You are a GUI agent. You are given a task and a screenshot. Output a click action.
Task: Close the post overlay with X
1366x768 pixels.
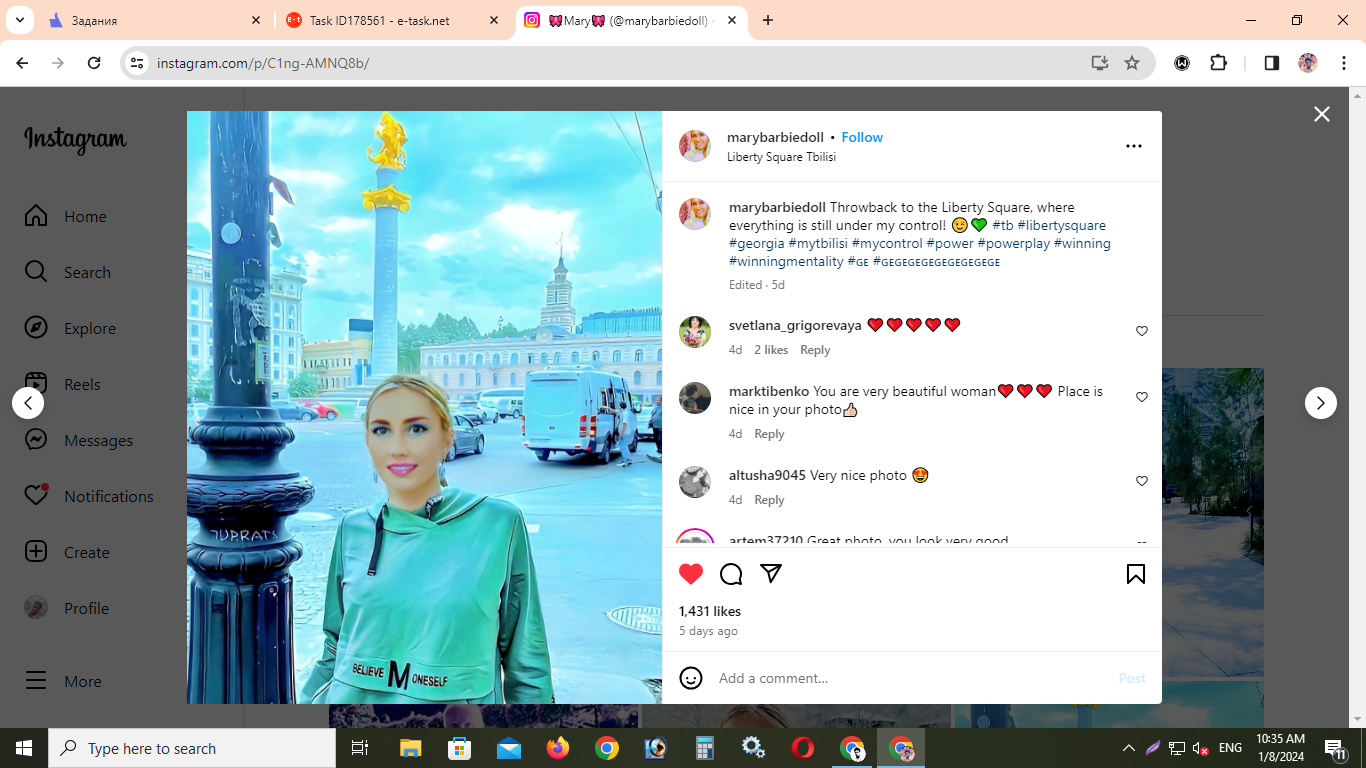click(x=1322, y=114)
